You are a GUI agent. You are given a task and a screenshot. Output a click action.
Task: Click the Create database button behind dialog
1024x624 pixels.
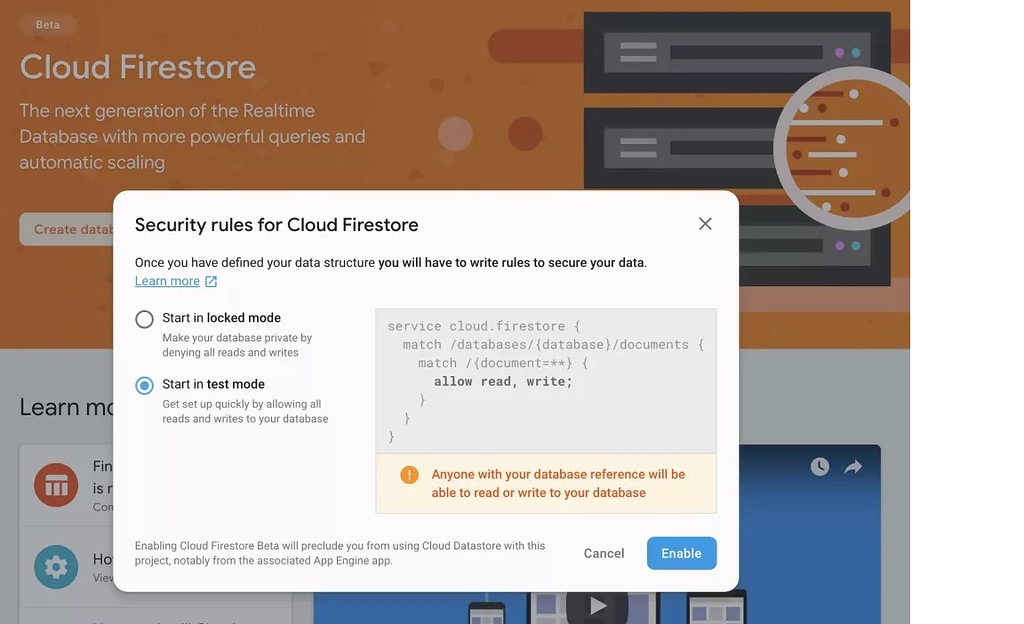point(67,229)
